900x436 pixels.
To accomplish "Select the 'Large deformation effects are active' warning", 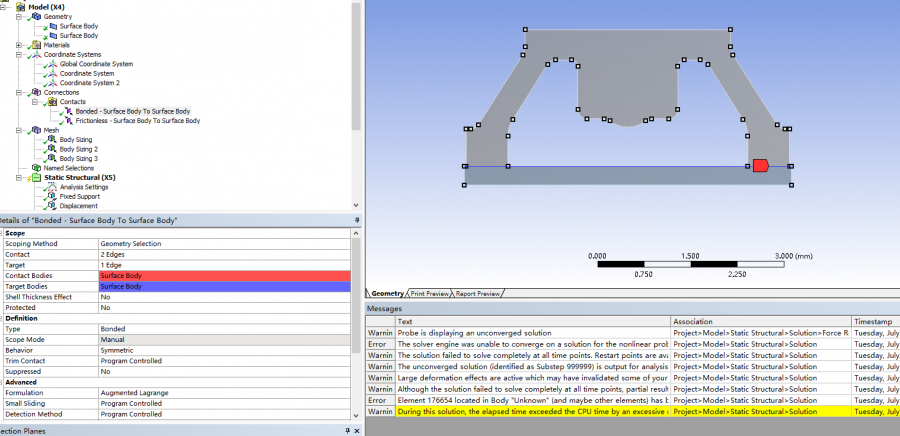I will (533, 378).
